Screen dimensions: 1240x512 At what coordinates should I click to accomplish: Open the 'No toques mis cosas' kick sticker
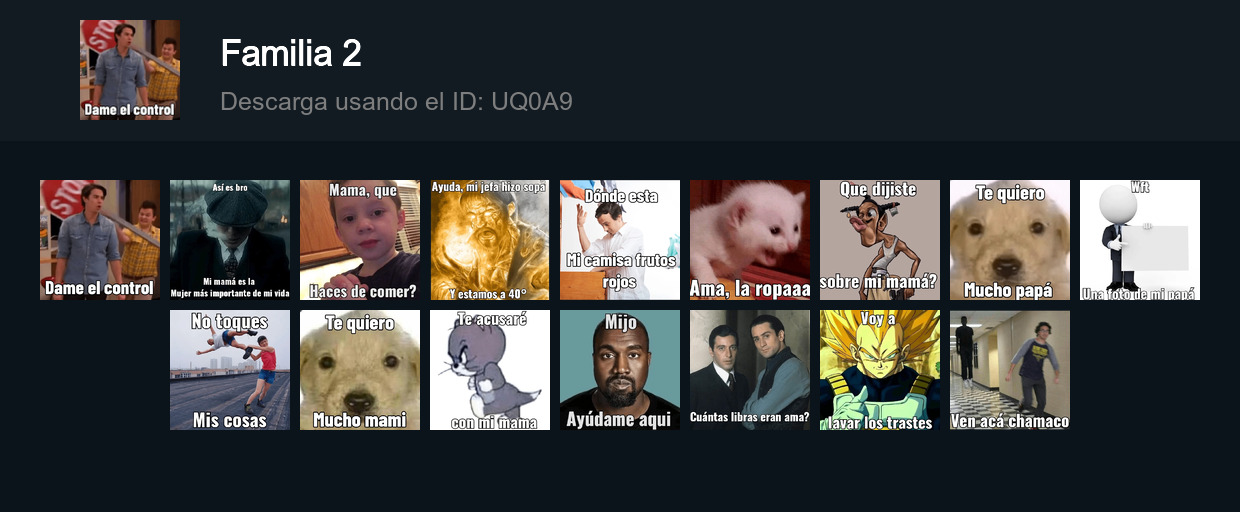coord(230,370)
